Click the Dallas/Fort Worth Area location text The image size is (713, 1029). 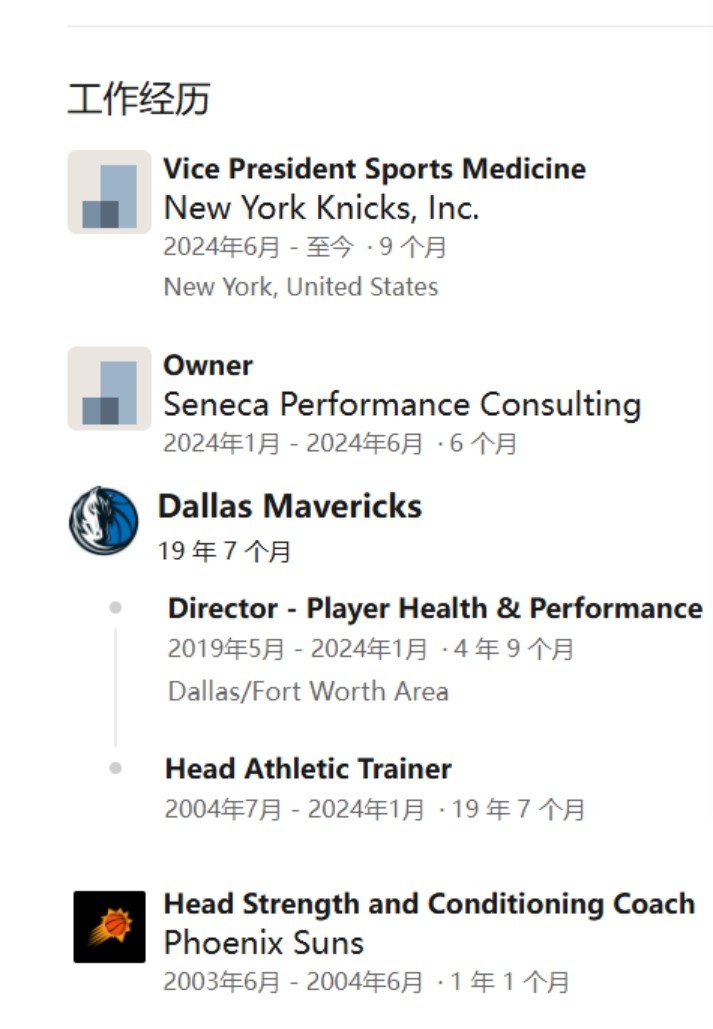(x=308, y=691)
